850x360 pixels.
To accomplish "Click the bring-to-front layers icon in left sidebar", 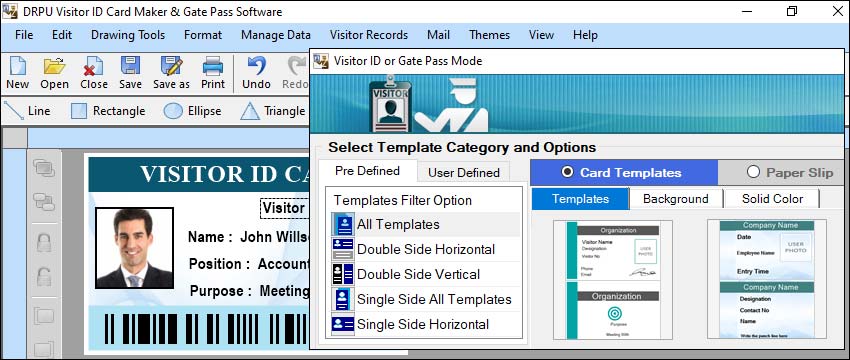I will [44, 168].
